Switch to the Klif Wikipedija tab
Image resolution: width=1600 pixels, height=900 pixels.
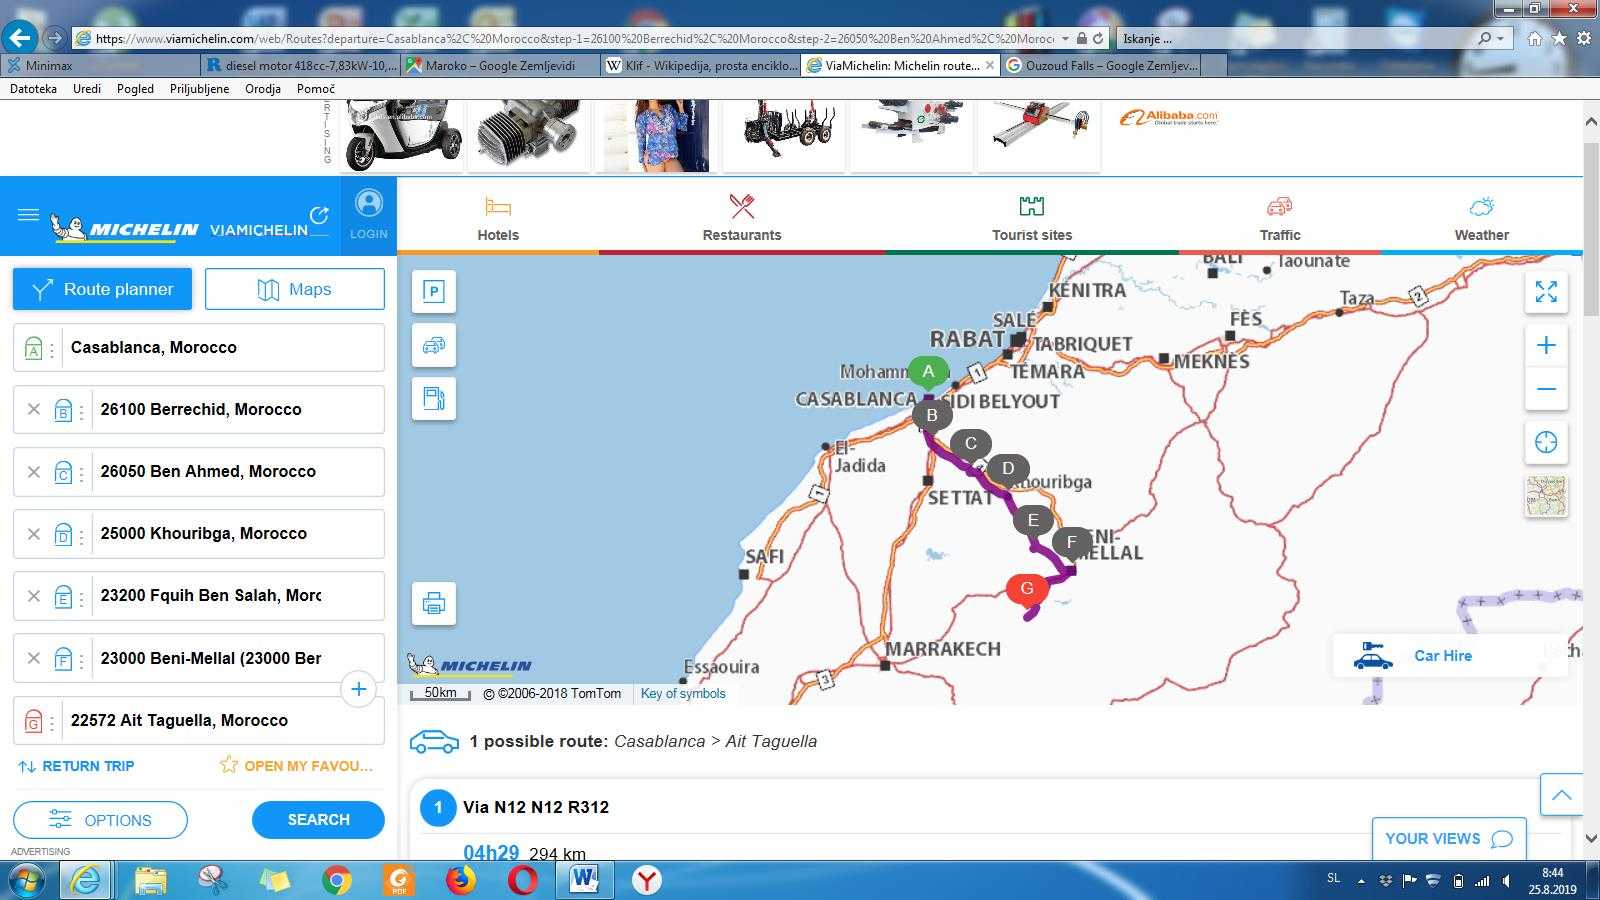coord(700,65)
